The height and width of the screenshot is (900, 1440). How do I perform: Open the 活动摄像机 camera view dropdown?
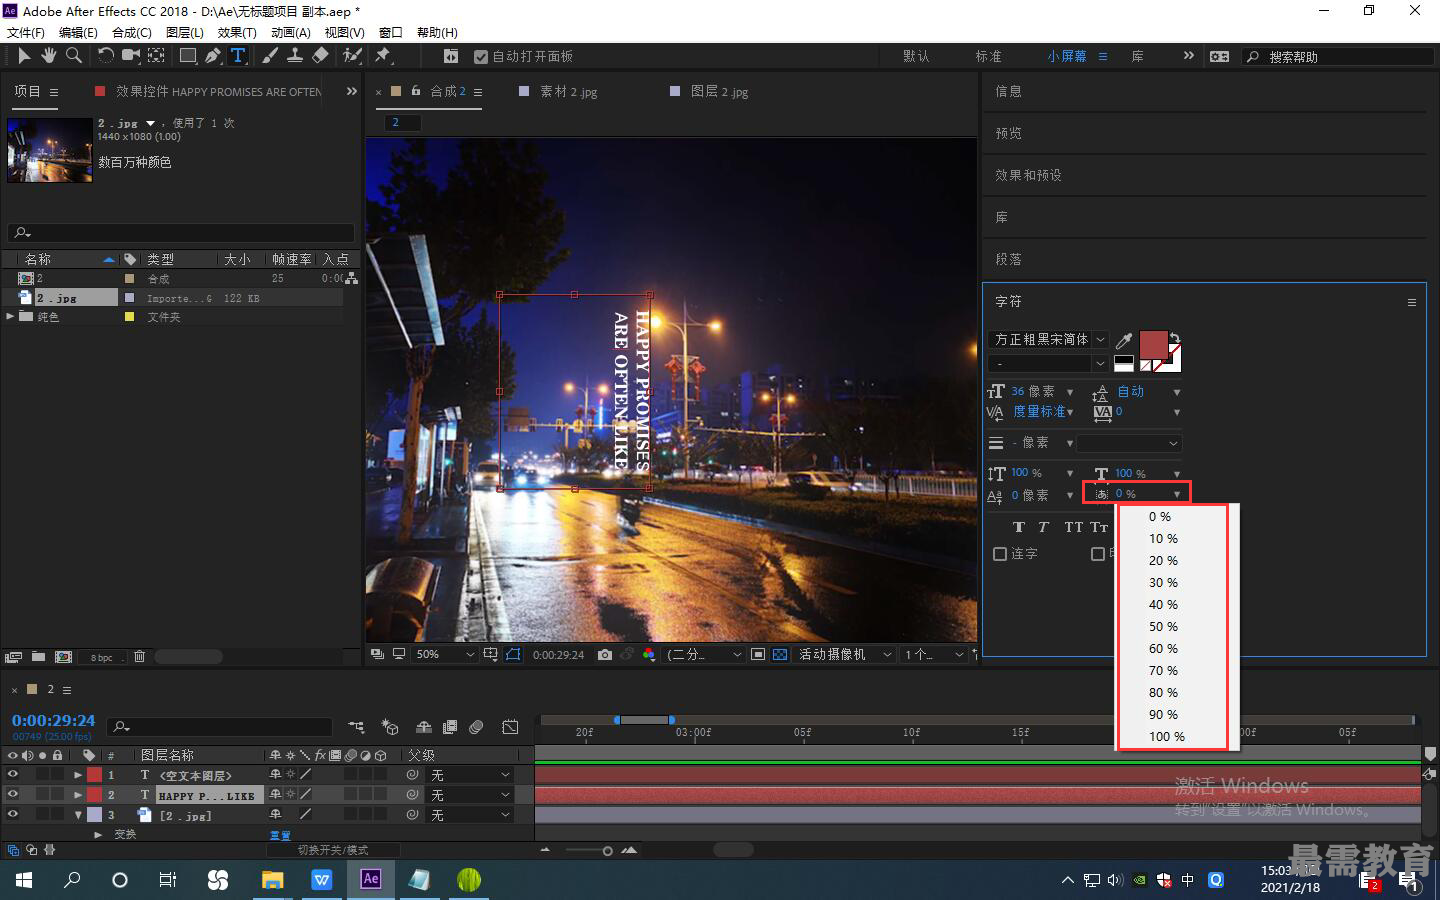pyautogui.click(x=845, y=655)
